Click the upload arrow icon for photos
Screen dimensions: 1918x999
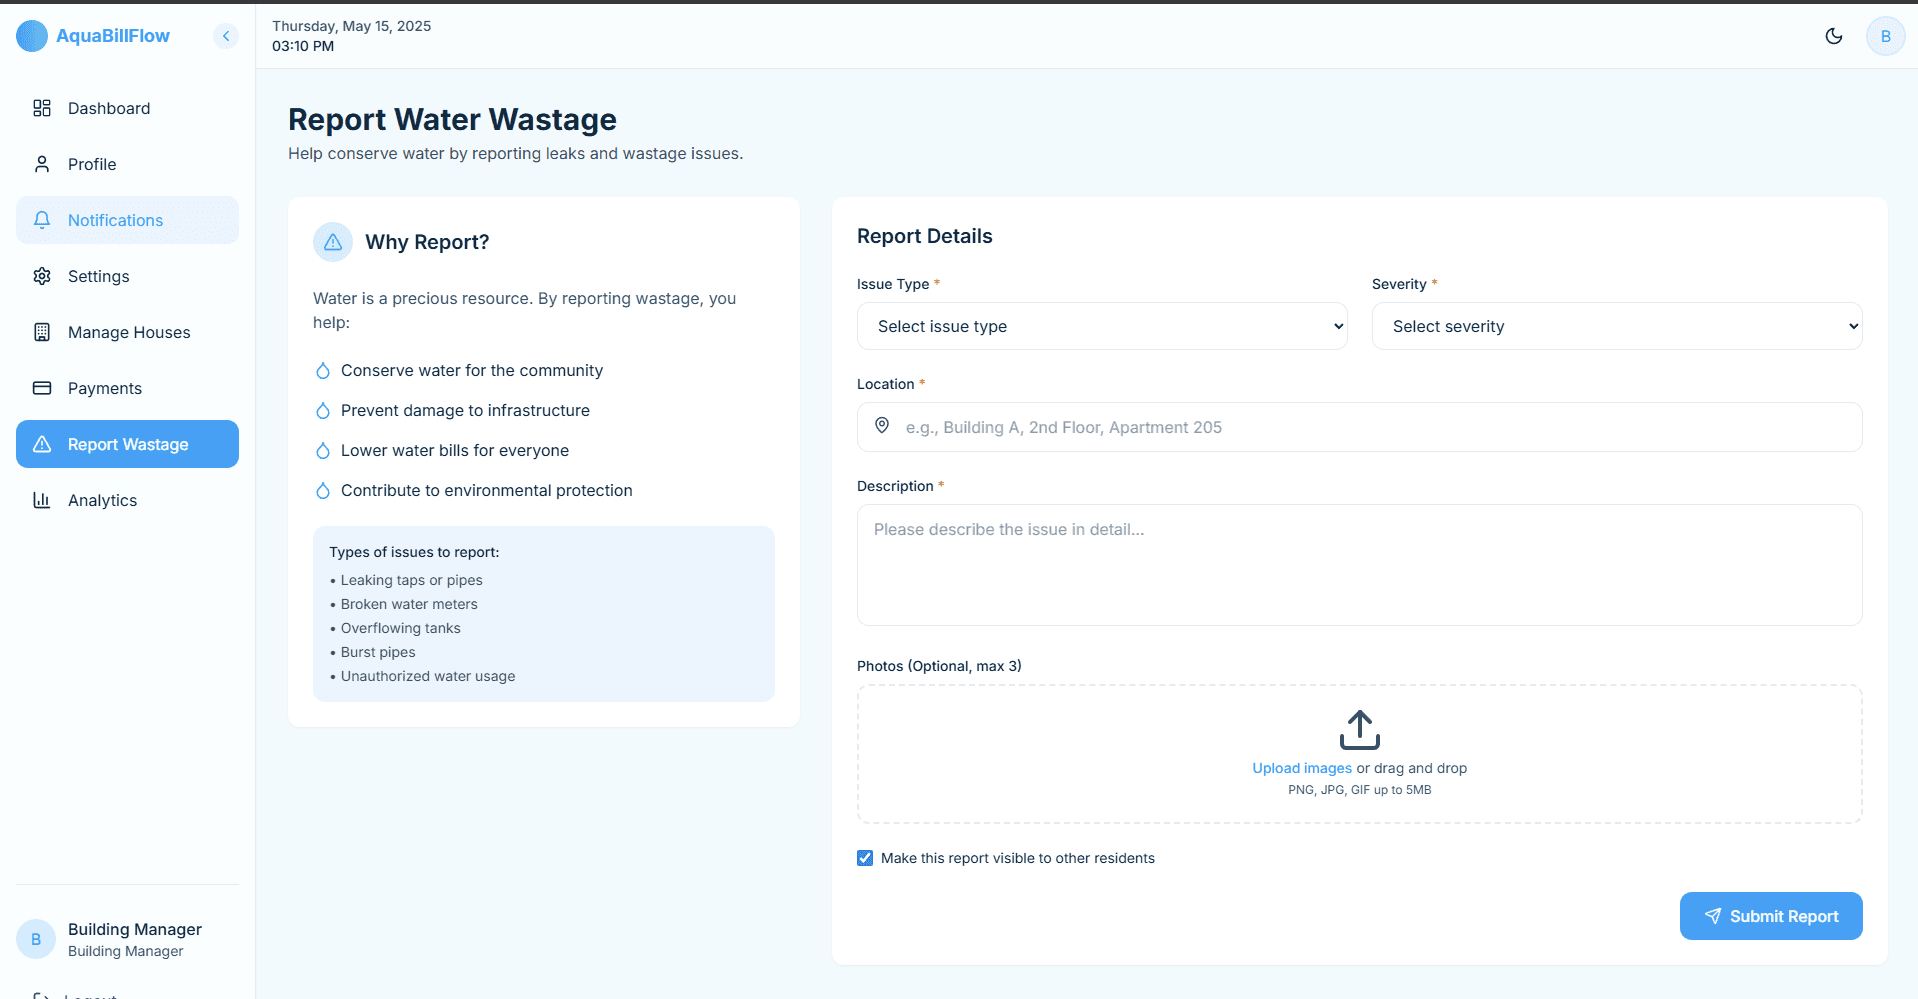point(1359,730)
